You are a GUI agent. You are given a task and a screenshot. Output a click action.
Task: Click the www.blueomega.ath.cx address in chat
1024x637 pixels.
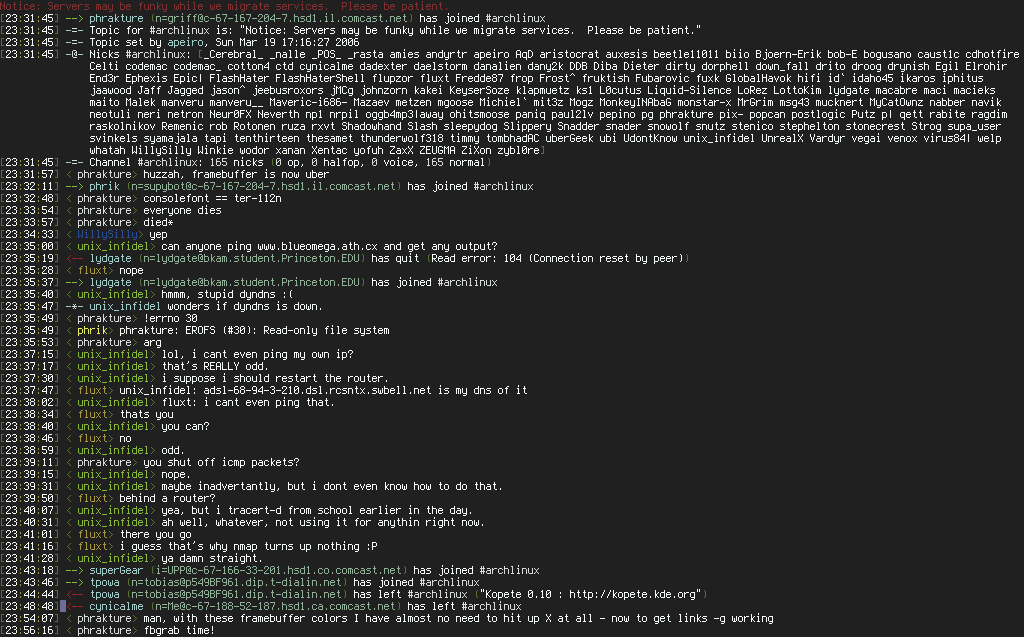click(317, 246)
